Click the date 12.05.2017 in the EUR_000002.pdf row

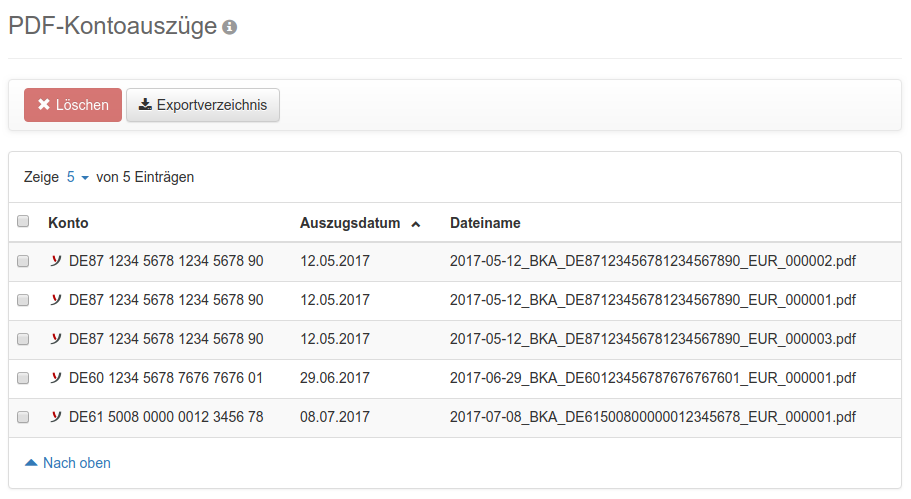335,261
